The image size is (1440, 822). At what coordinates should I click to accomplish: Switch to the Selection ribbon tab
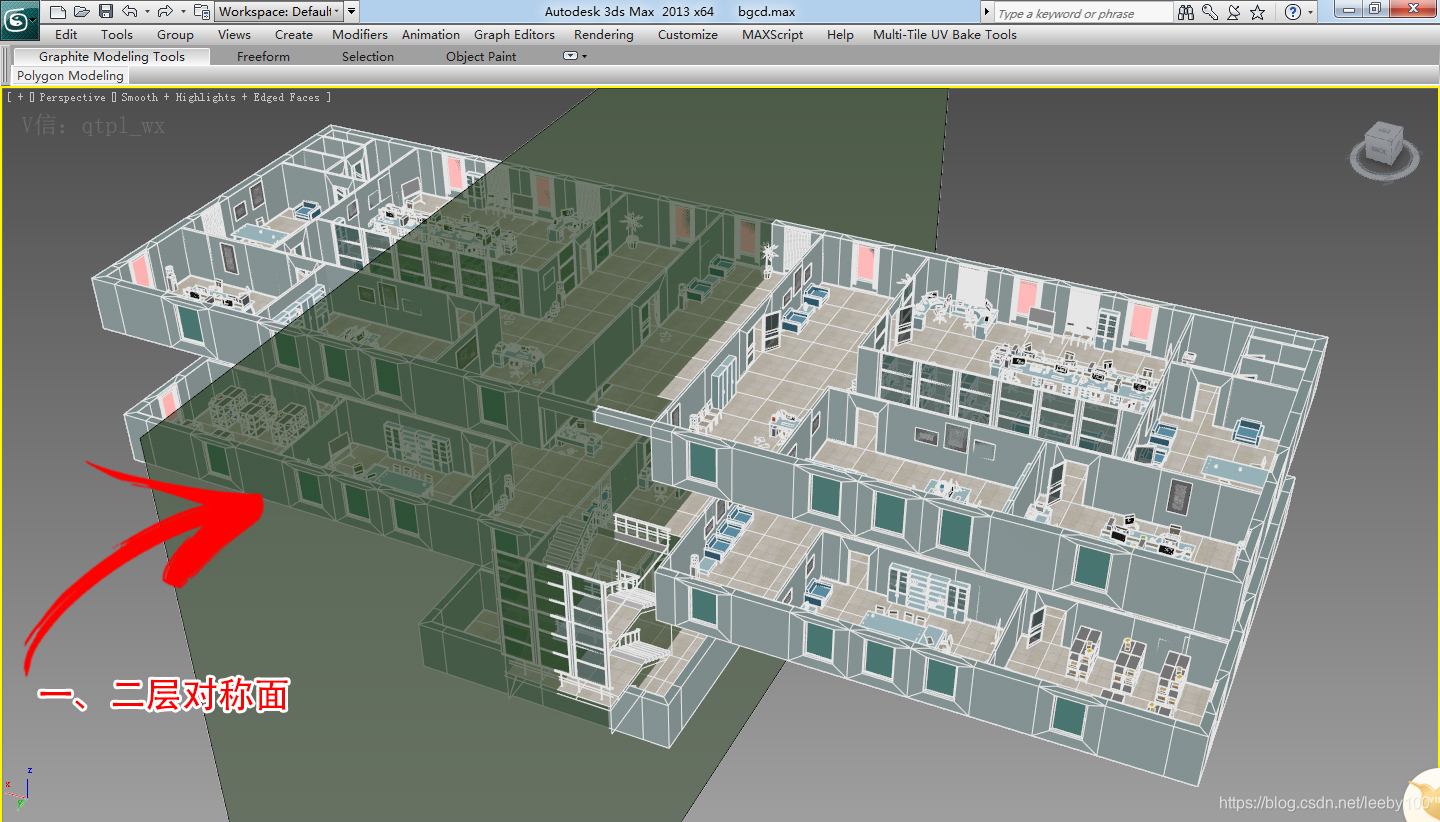pos(368,56)
